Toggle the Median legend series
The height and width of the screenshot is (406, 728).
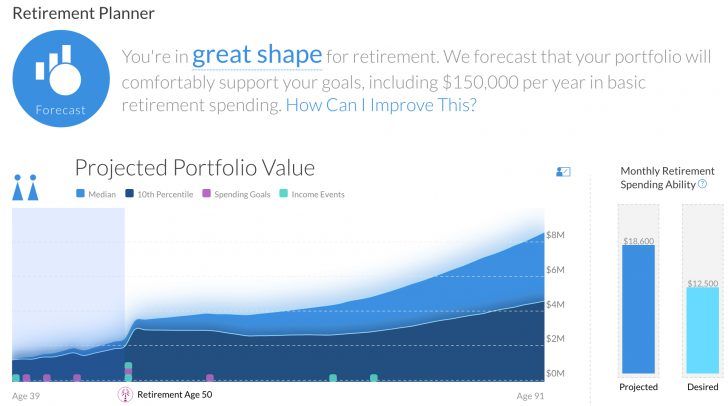(x=98, y=194)
